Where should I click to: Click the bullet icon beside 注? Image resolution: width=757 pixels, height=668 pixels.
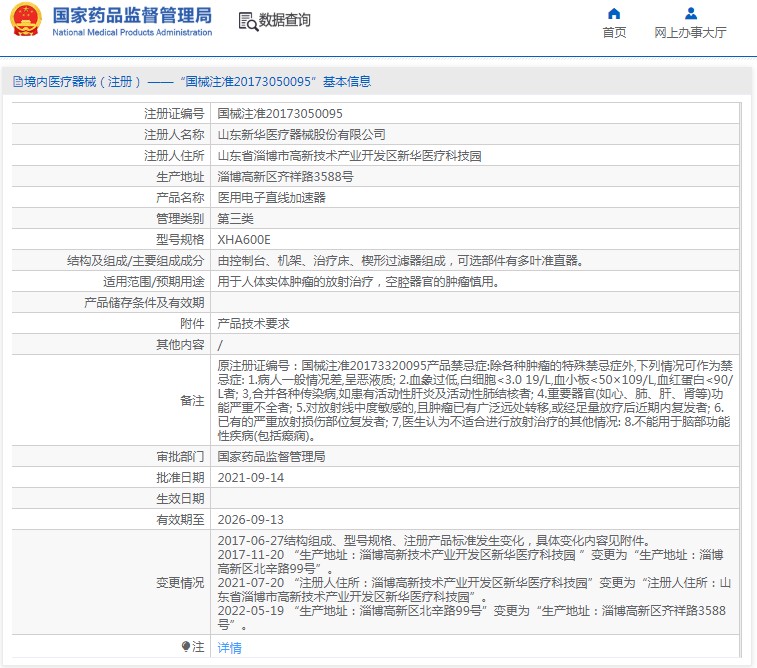pos(185,647)
